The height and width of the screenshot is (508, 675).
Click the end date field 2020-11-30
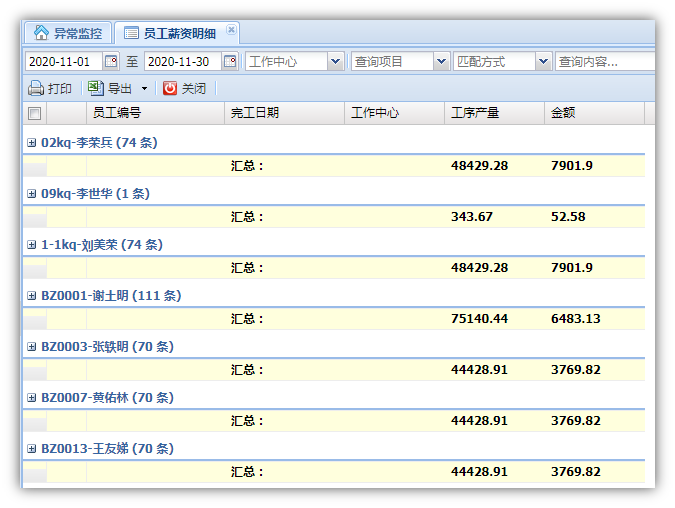tap(183, 62)
